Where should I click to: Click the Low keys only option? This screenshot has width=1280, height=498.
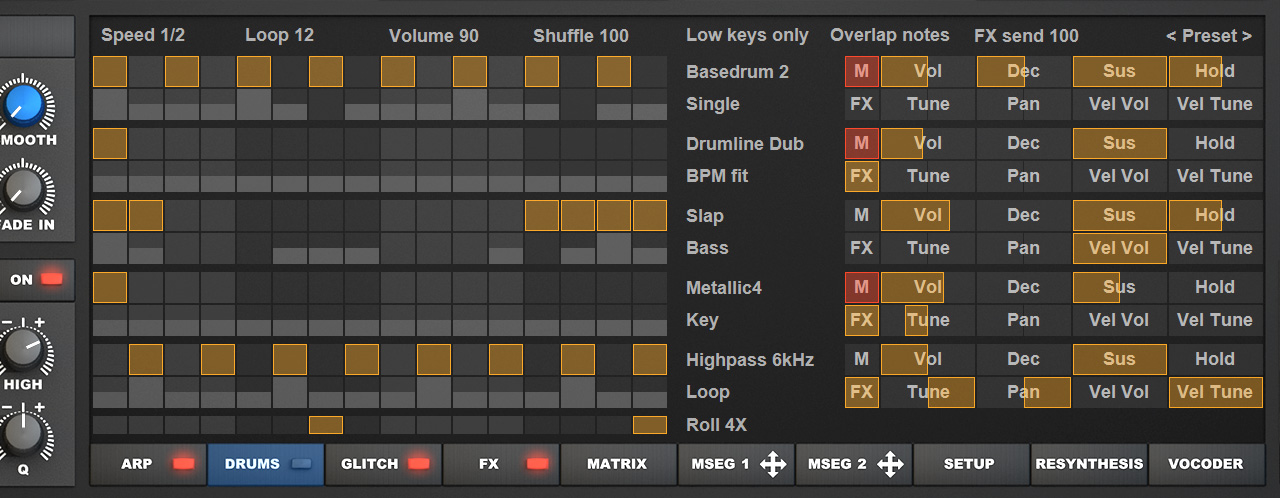click(747, 36)
